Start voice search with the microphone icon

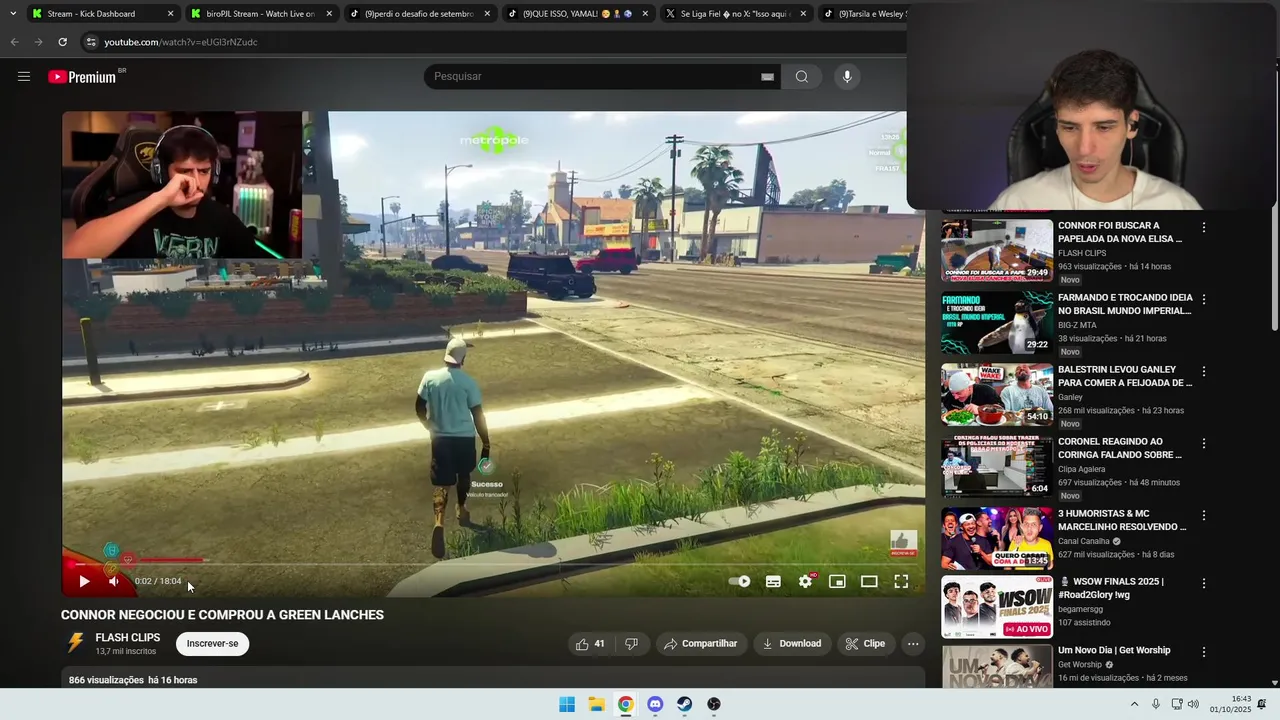847,77
